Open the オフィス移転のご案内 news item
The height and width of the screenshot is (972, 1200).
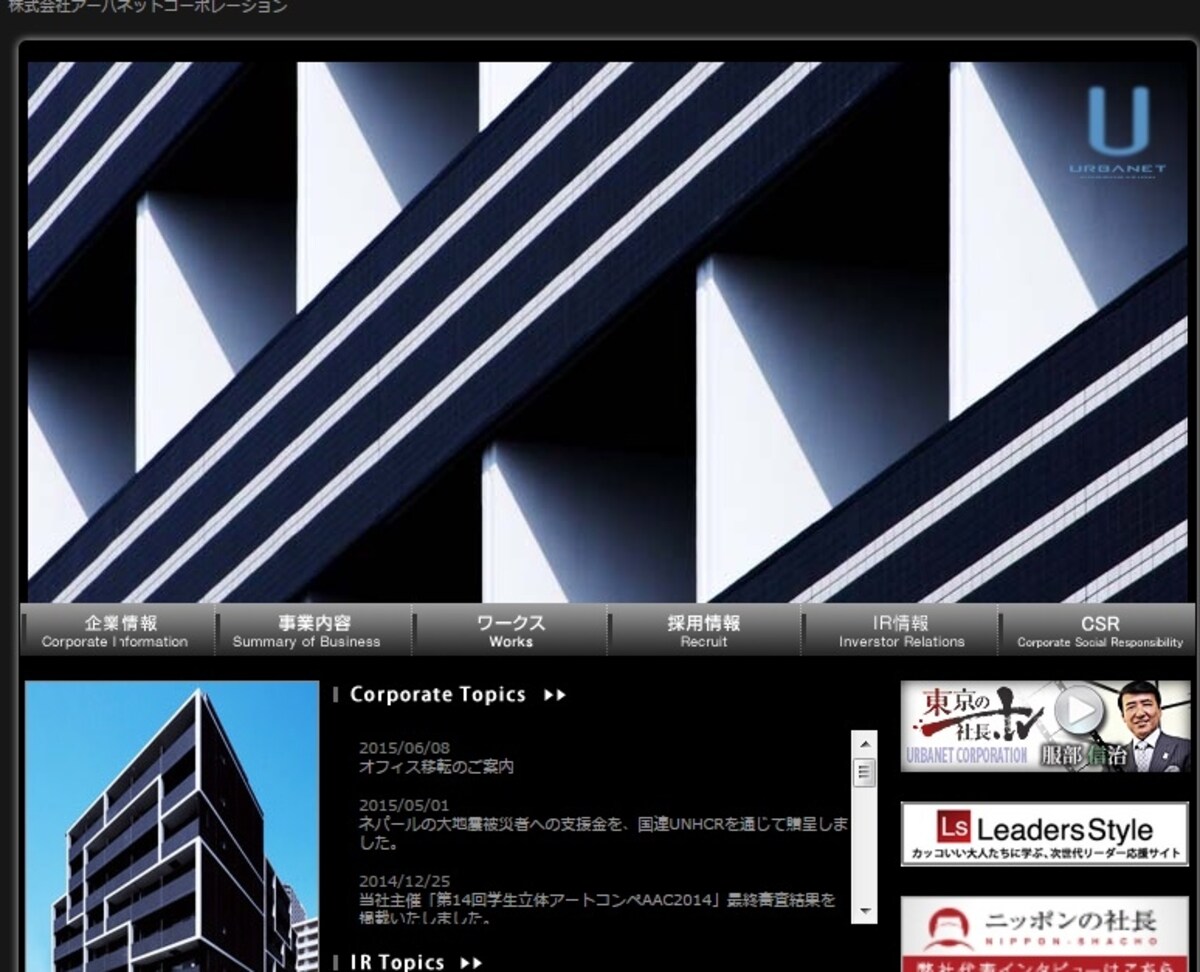point(436,767)
